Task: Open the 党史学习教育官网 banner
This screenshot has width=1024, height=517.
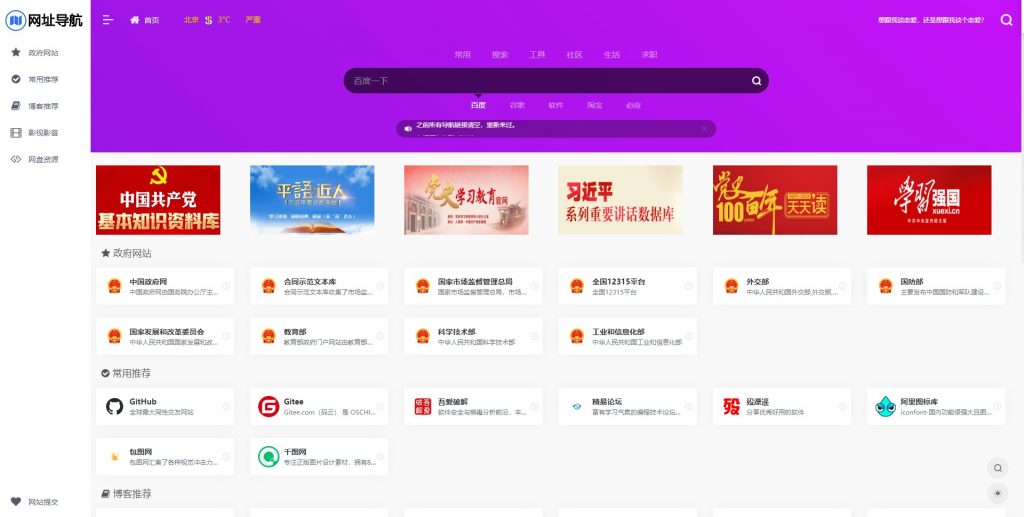Action: tap(466, 200)
